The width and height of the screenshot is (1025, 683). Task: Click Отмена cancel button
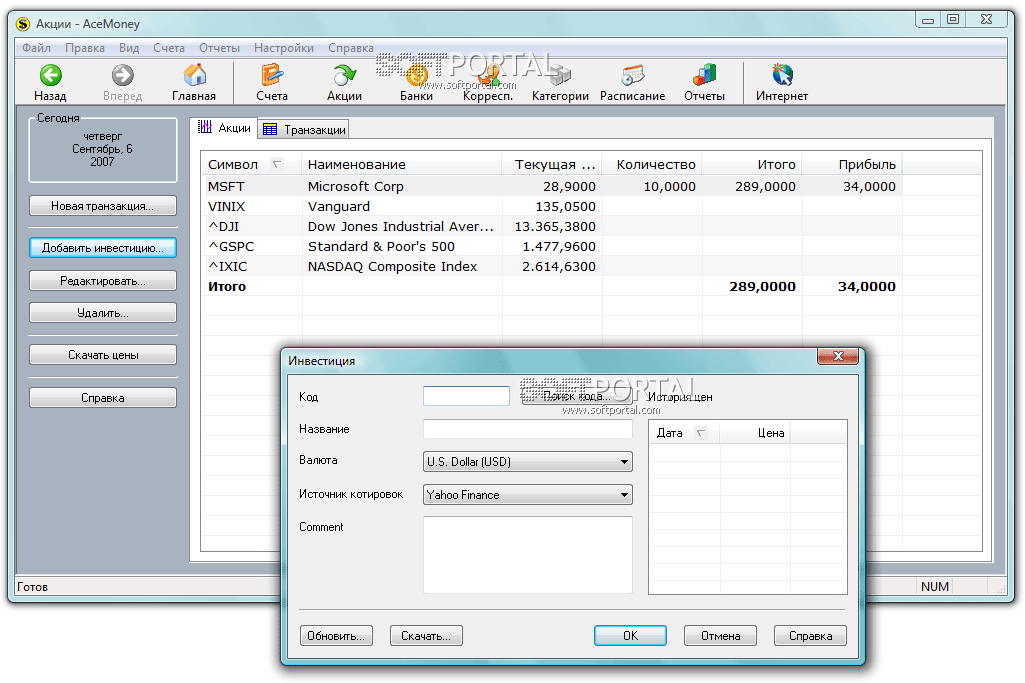pos(720,636)
